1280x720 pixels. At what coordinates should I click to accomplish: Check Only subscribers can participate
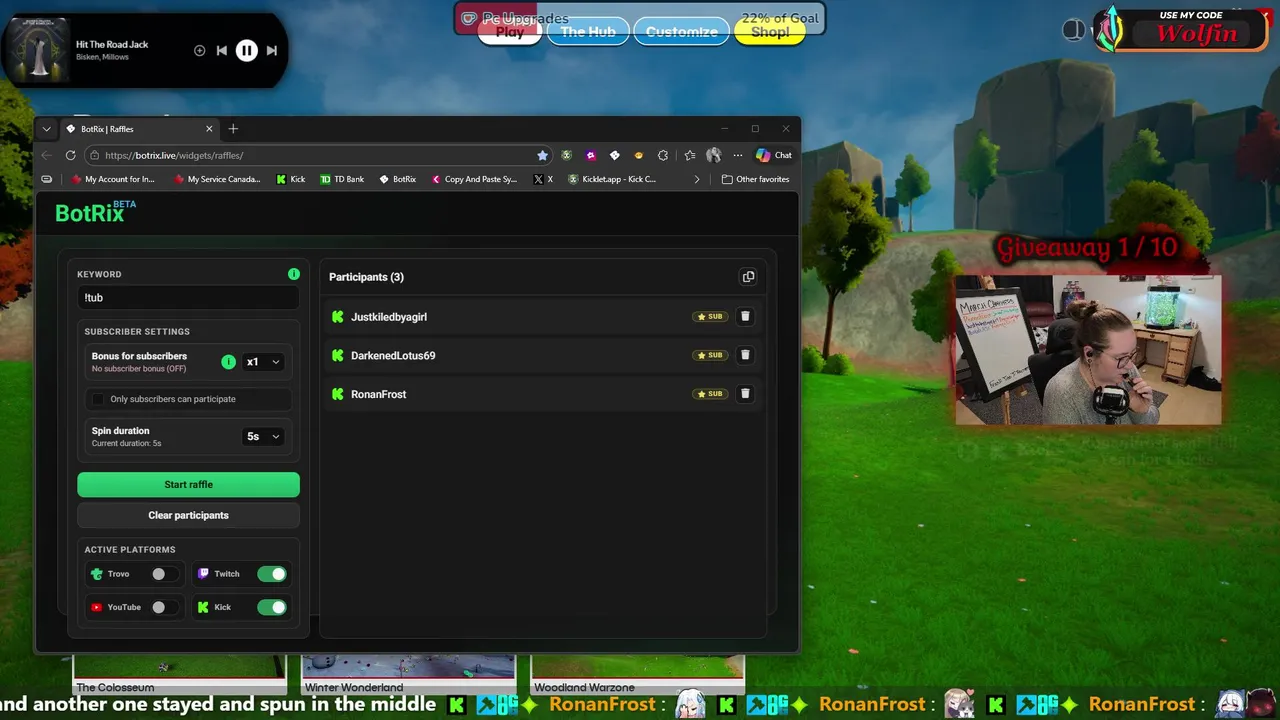[x=98, y=399]
